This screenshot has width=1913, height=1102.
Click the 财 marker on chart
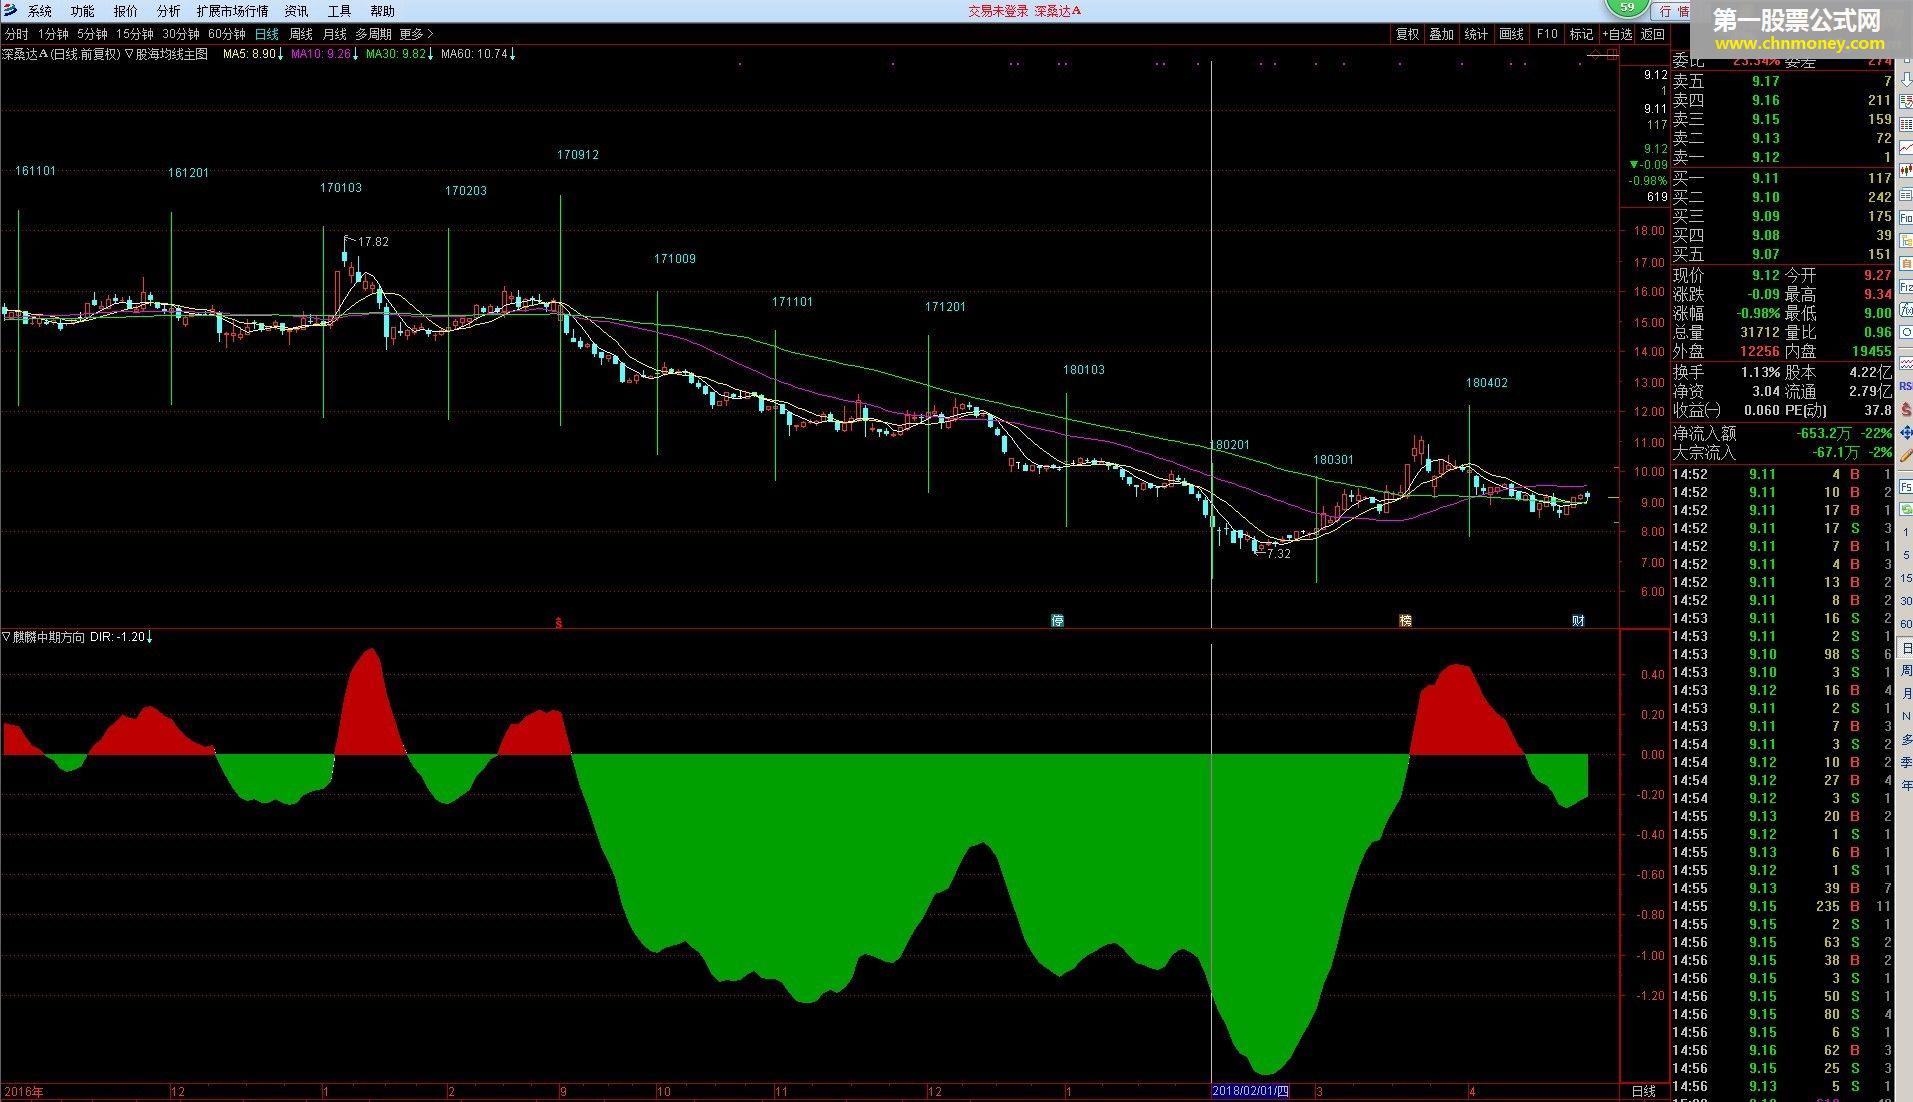(1577, 621)
